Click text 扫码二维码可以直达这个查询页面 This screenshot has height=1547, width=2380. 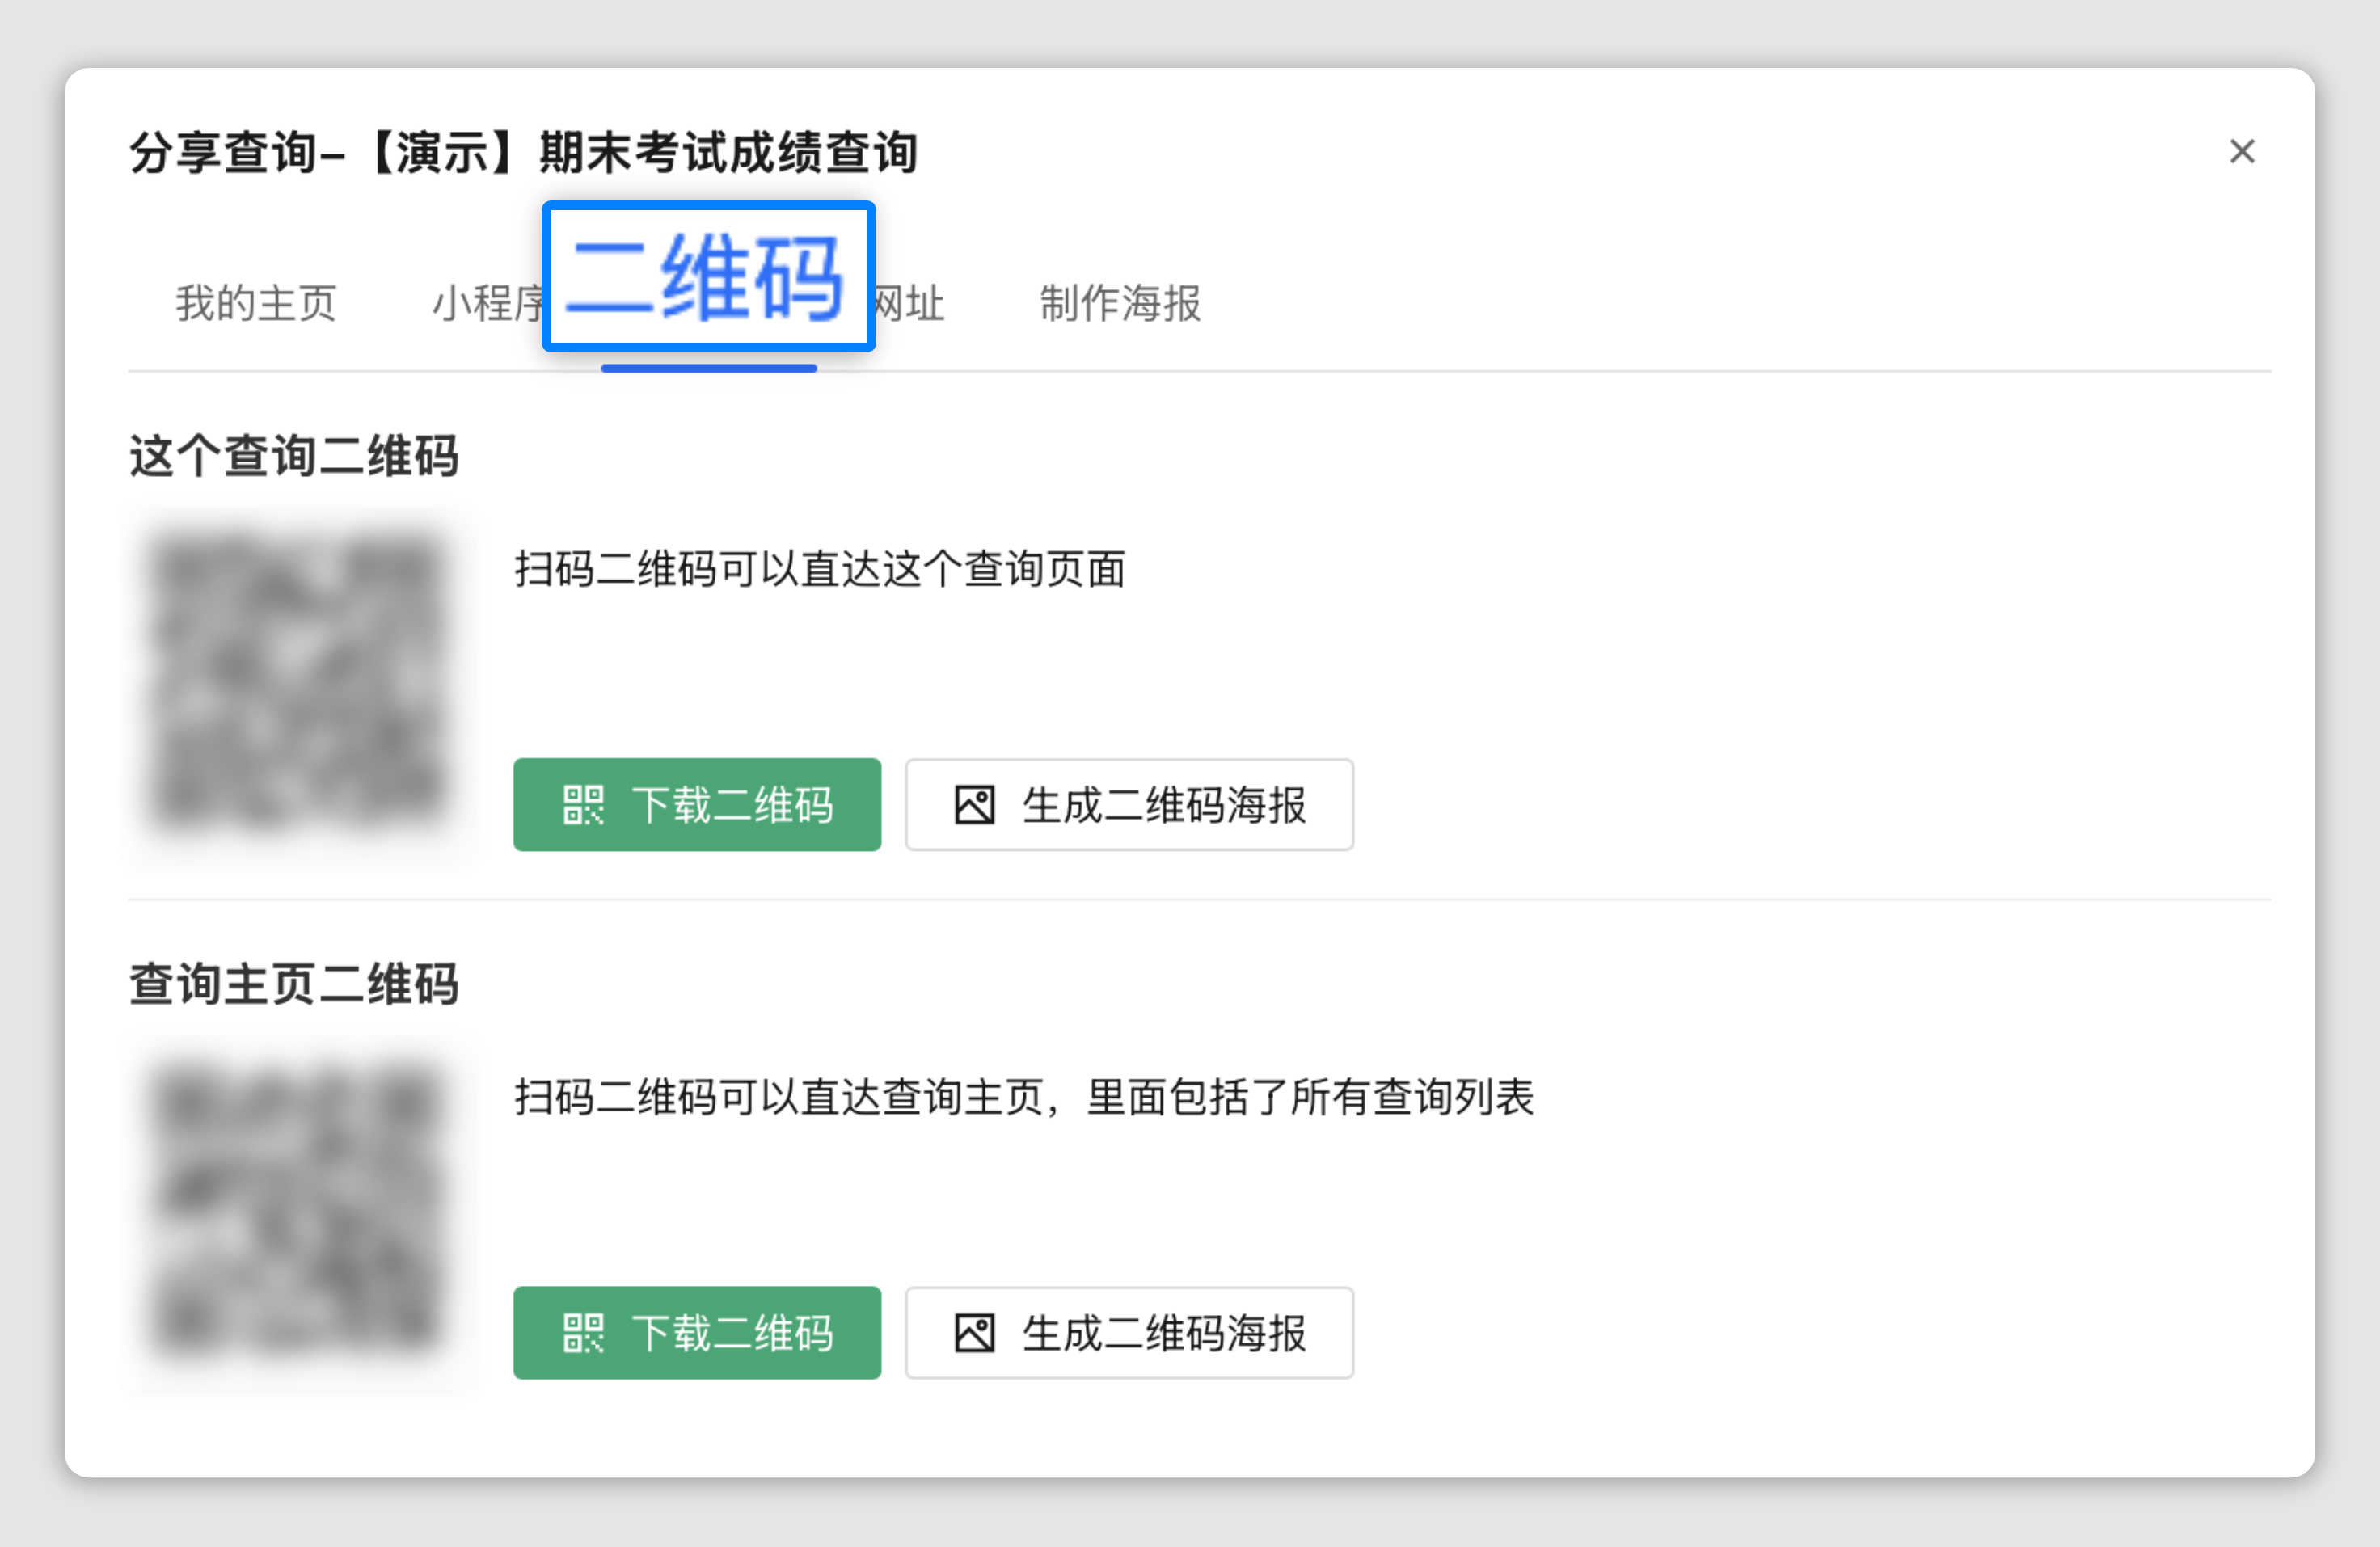[820, 569]
